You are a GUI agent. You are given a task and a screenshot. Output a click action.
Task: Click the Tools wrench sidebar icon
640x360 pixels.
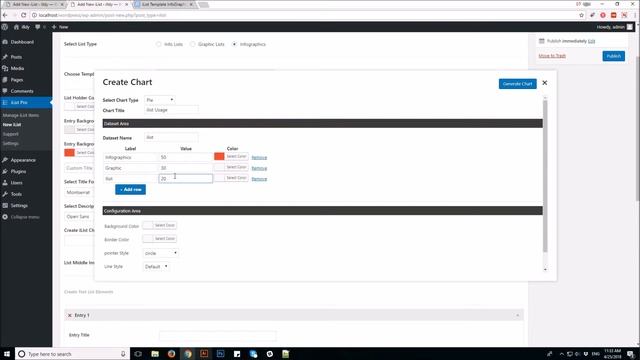click(x=5, y=194)
